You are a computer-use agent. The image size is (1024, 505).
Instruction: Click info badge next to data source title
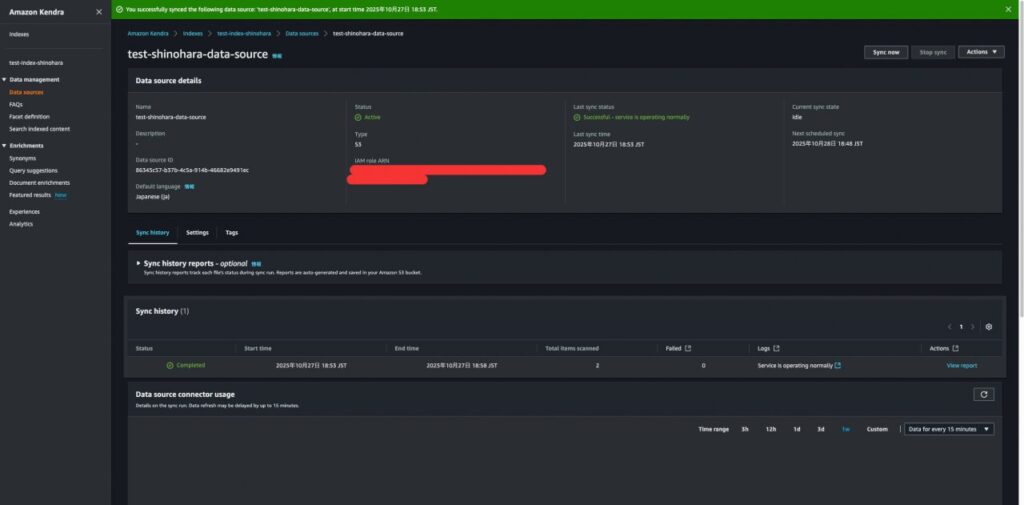tap(277, 56)
